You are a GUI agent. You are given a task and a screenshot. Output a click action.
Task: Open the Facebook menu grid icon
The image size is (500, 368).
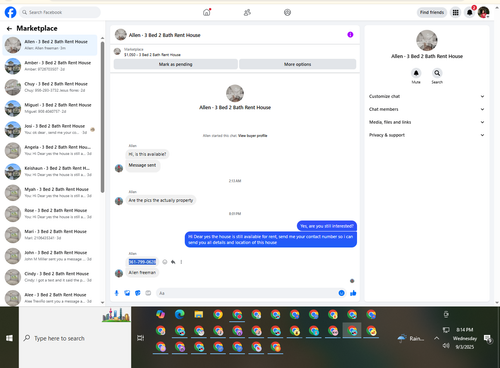pos(455,13)
